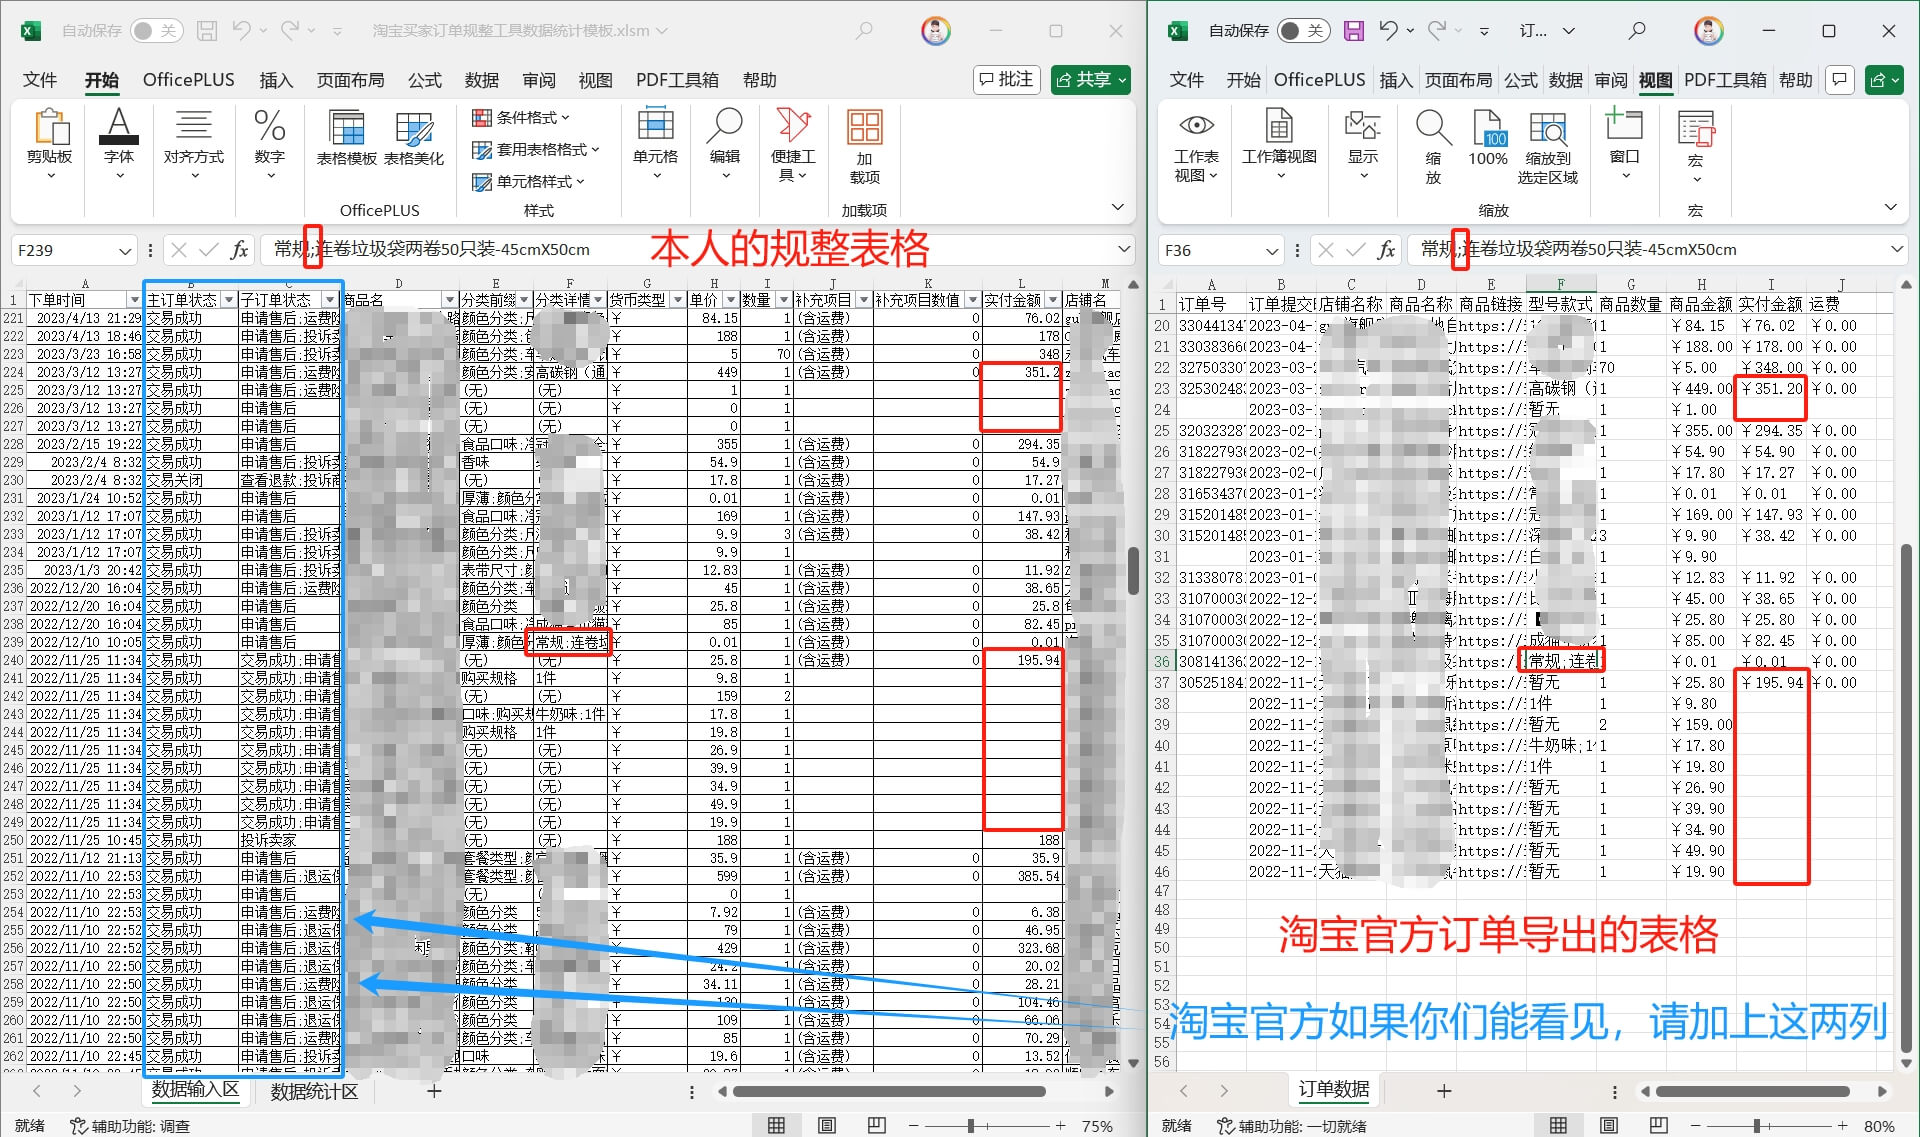Expand the formula bar in right window
This screenshot has width=1920, height=1137.
pos(1897,249)
